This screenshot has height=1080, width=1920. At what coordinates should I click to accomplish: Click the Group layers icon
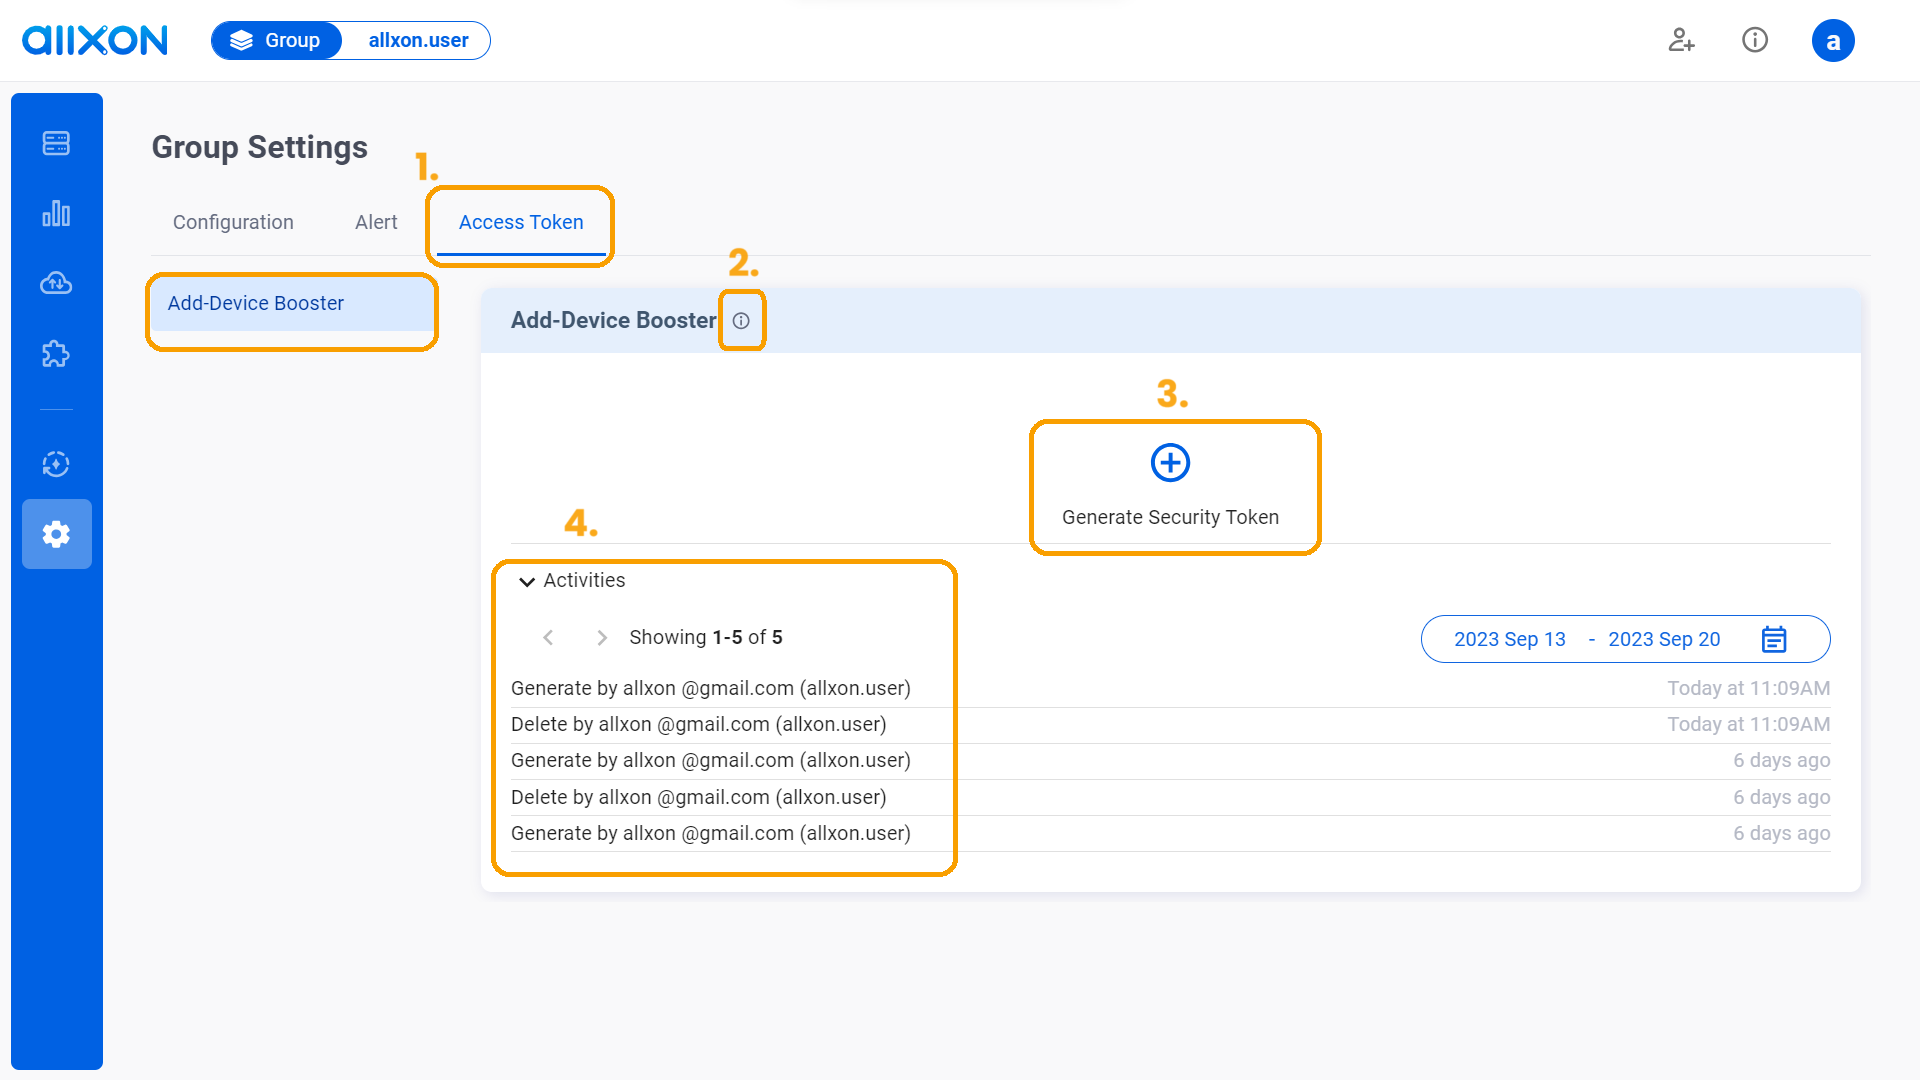241,41
